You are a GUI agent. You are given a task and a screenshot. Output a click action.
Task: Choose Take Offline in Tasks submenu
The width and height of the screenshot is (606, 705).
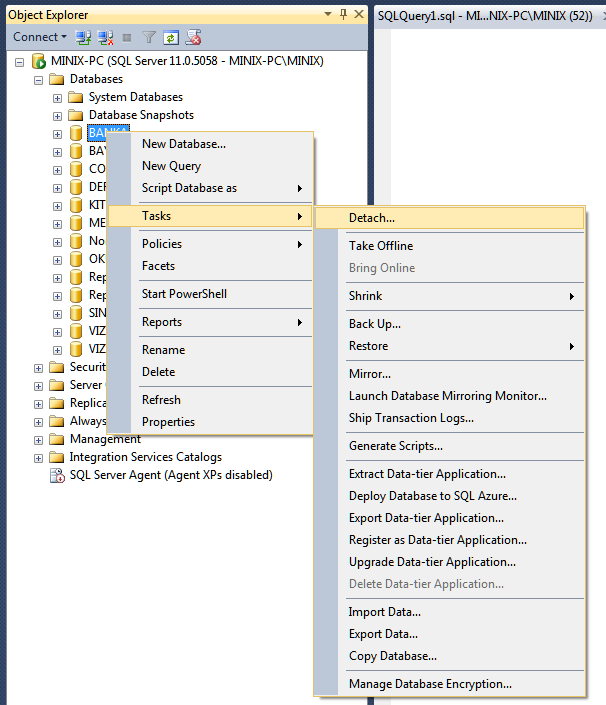[380, 246]
